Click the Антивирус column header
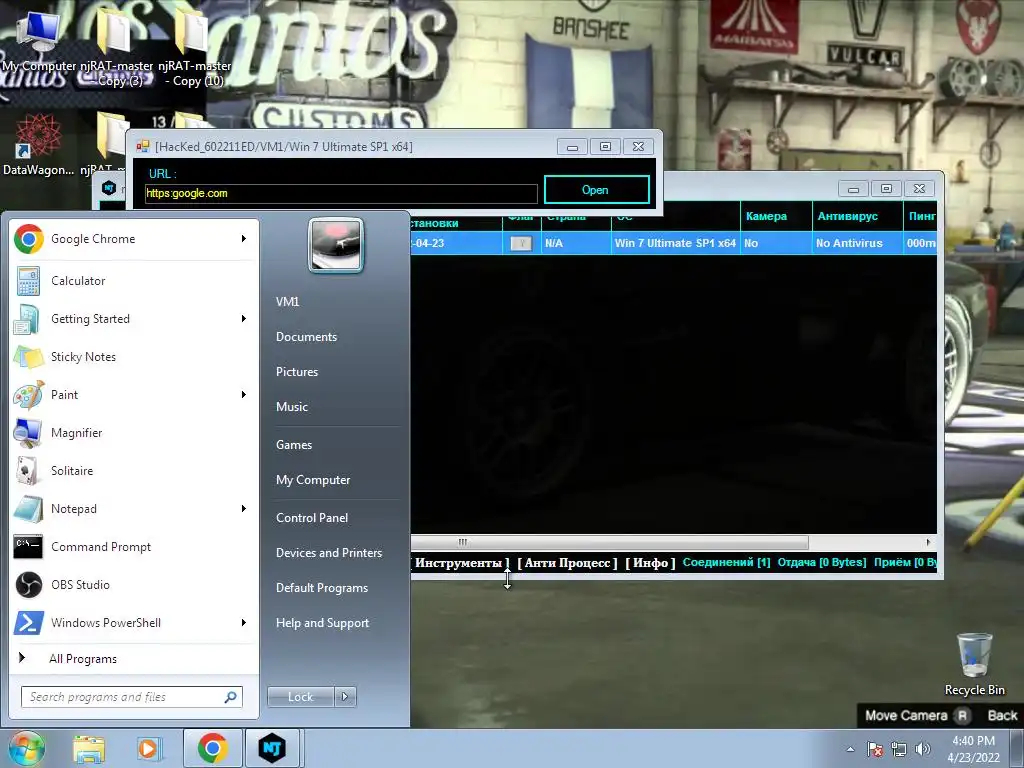This screenshot has width=1024, height=768. [x=857, y=216]
